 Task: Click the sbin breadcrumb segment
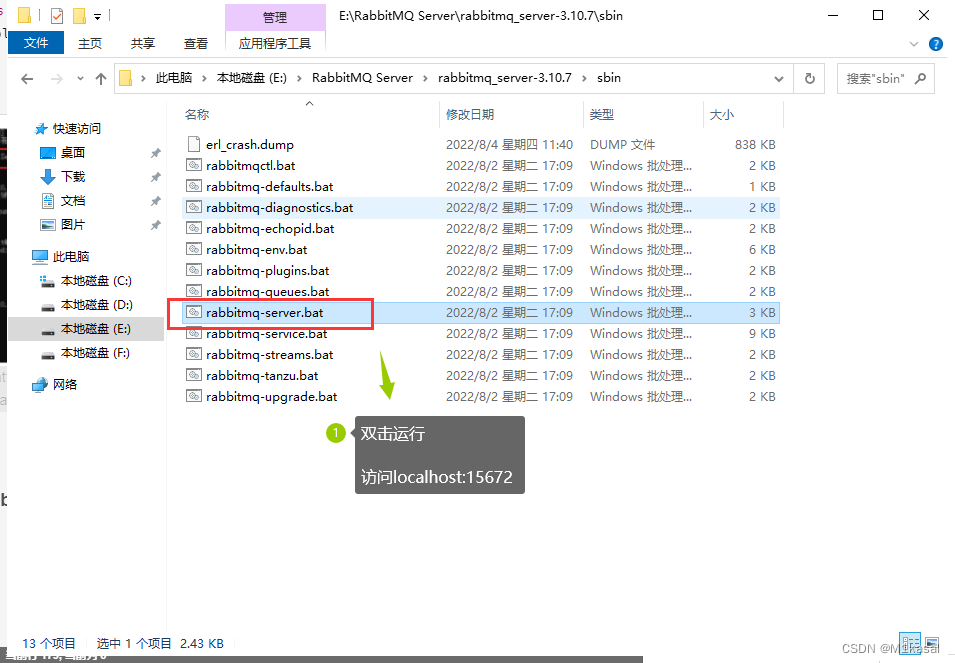[609, 78]
